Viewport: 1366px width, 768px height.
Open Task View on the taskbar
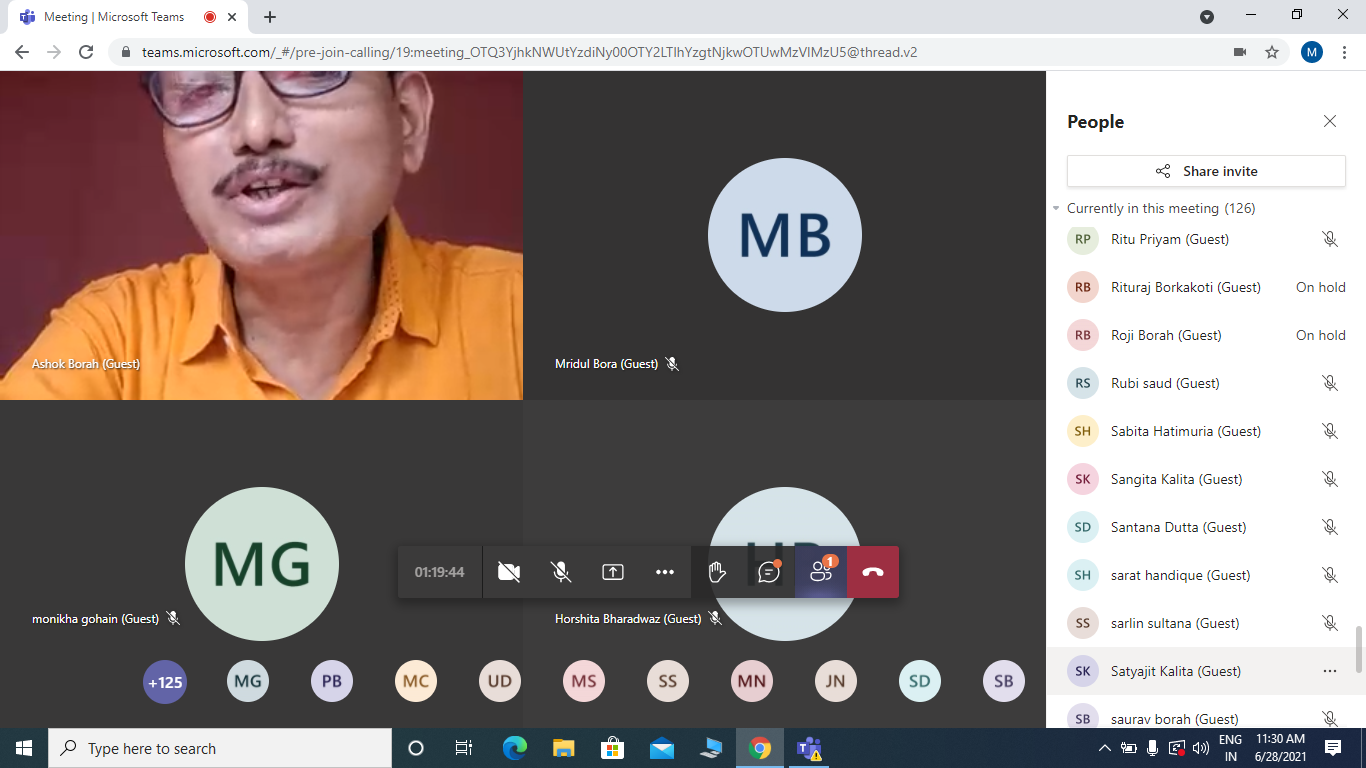coord(464,748)
